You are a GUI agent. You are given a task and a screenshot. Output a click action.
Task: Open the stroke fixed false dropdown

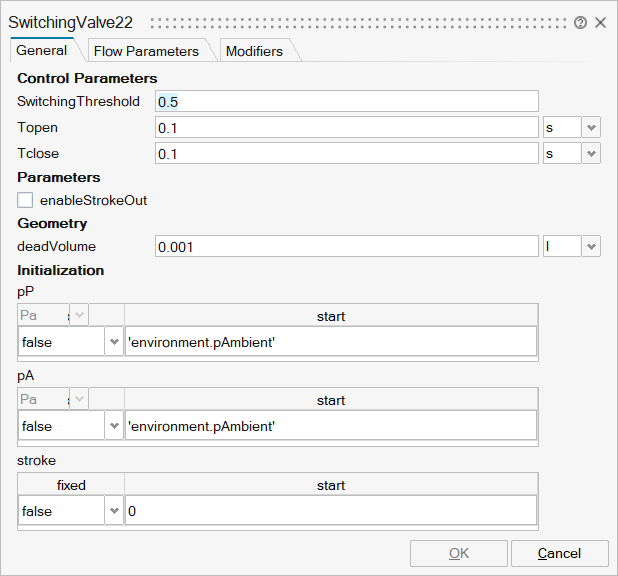[x=113, y=511]
